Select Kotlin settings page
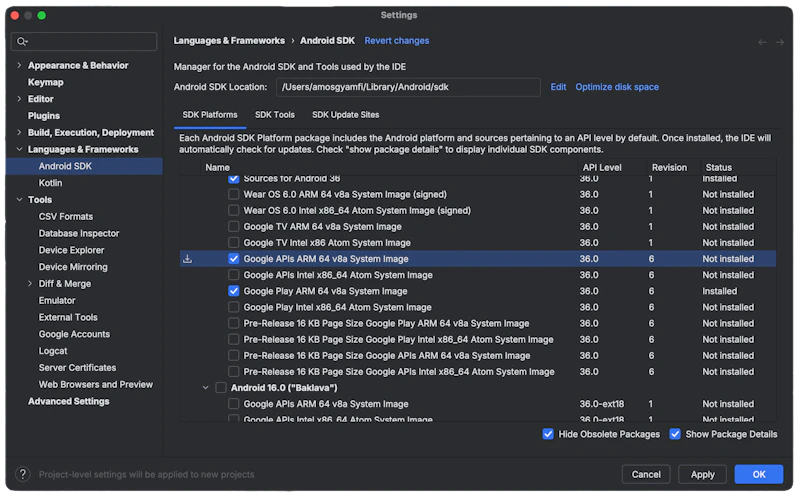800x497 pixels. pos(51,183)
